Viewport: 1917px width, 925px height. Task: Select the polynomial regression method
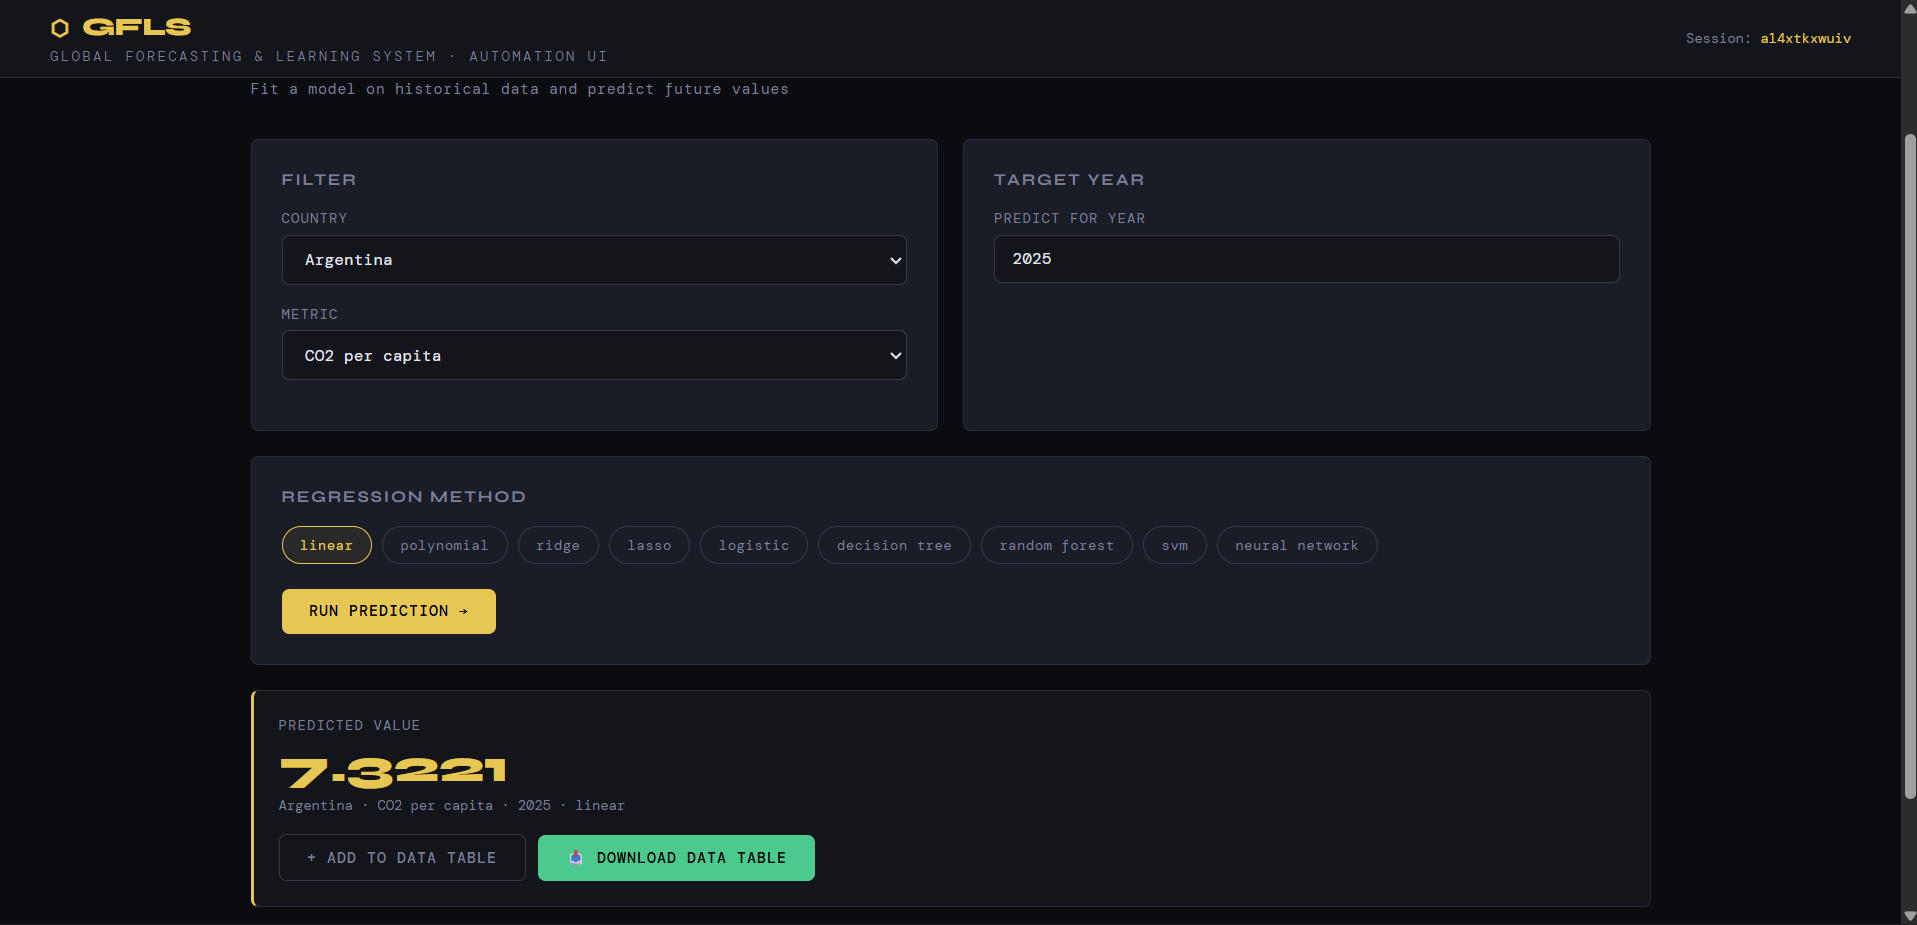(x=444, y=545)
